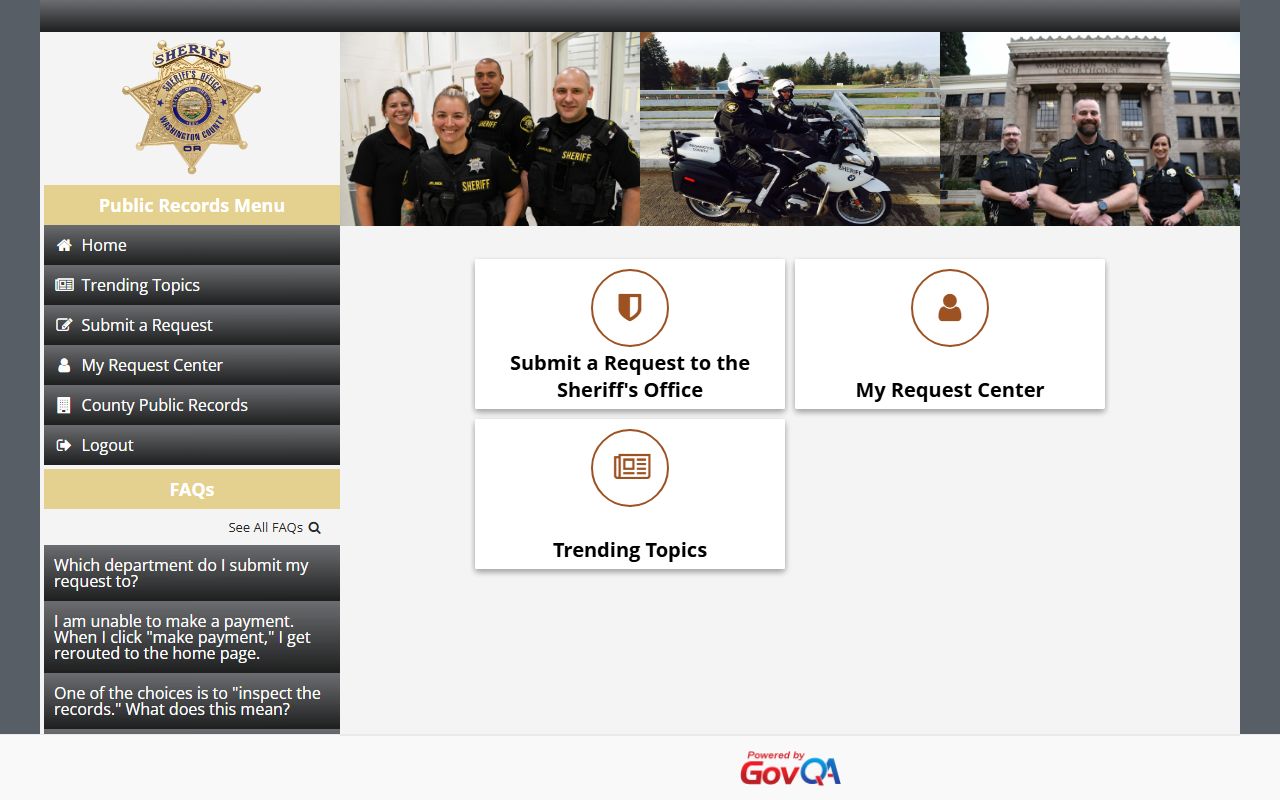
Task: Click the building icon beside County Public Records
Action: coord(64,405)
